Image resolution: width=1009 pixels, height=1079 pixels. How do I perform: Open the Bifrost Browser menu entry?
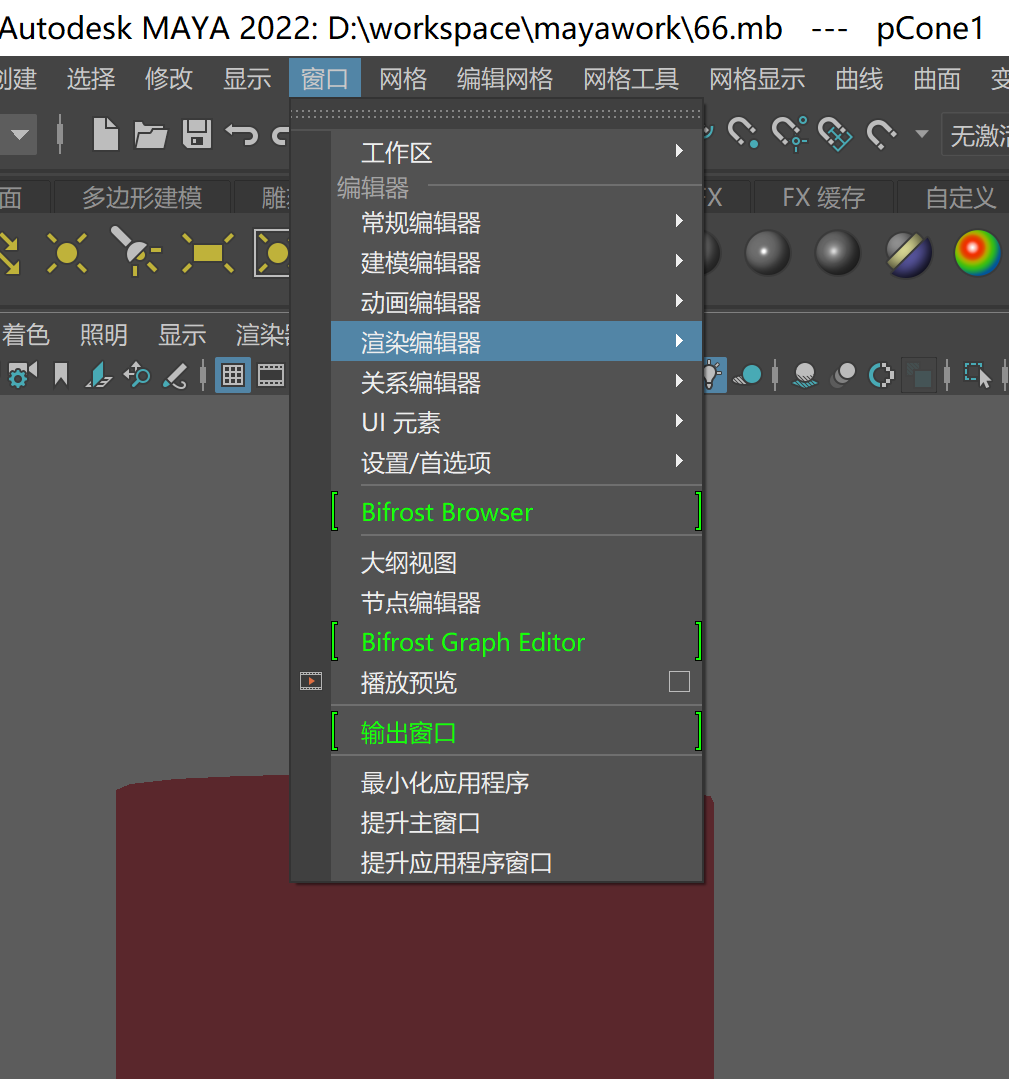pyautogui.click(x=516, y=512)
